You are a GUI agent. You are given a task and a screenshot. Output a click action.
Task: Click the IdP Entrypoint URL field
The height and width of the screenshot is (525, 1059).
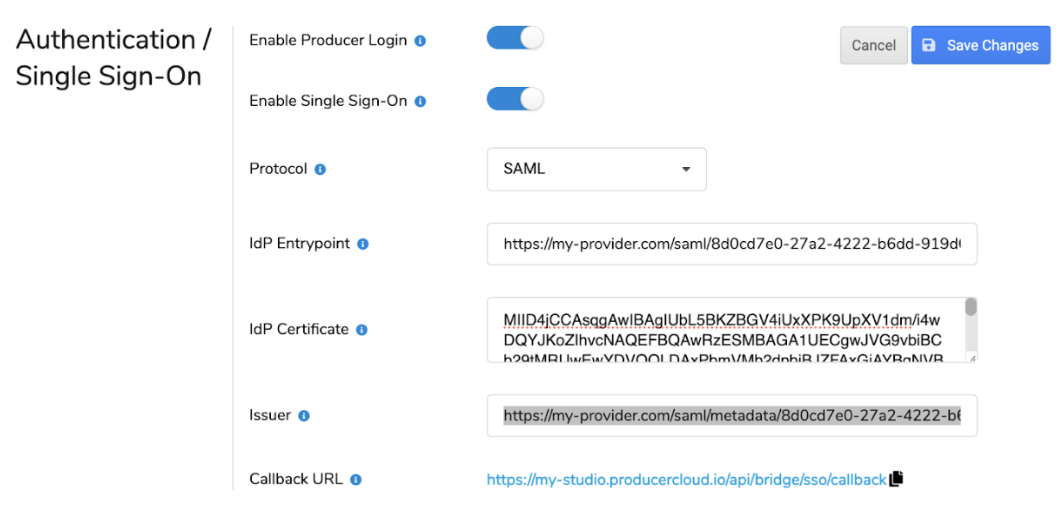point(732,244)
